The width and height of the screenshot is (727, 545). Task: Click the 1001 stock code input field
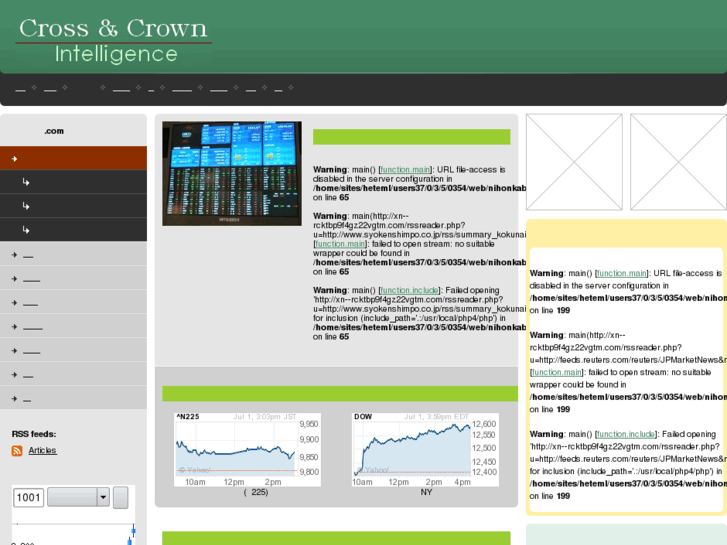pos(28,498)
